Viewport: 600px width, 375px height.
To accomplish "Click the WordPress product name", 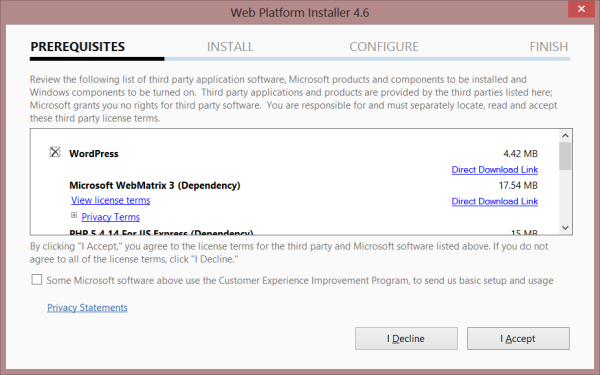I will click(94, 154).
